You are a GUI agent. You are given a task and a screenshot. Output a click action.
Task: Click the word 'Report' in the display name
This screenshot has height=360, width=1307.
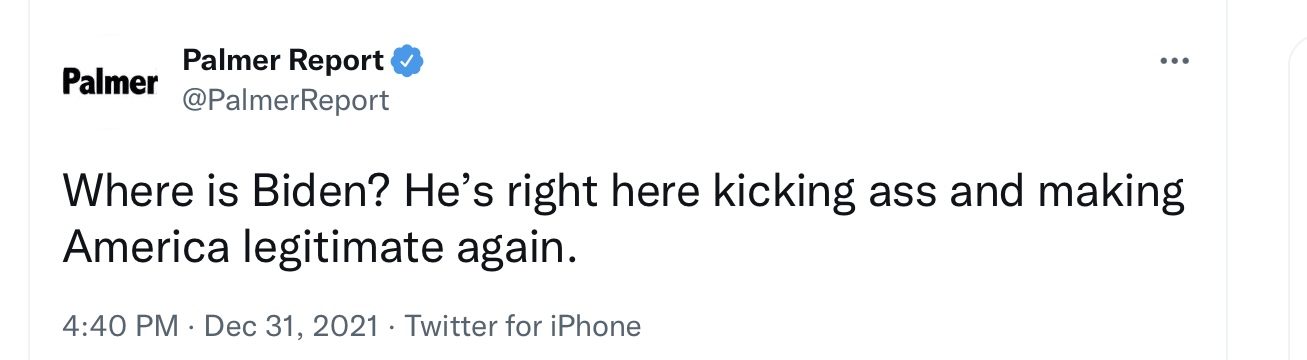tap(336, 61)
